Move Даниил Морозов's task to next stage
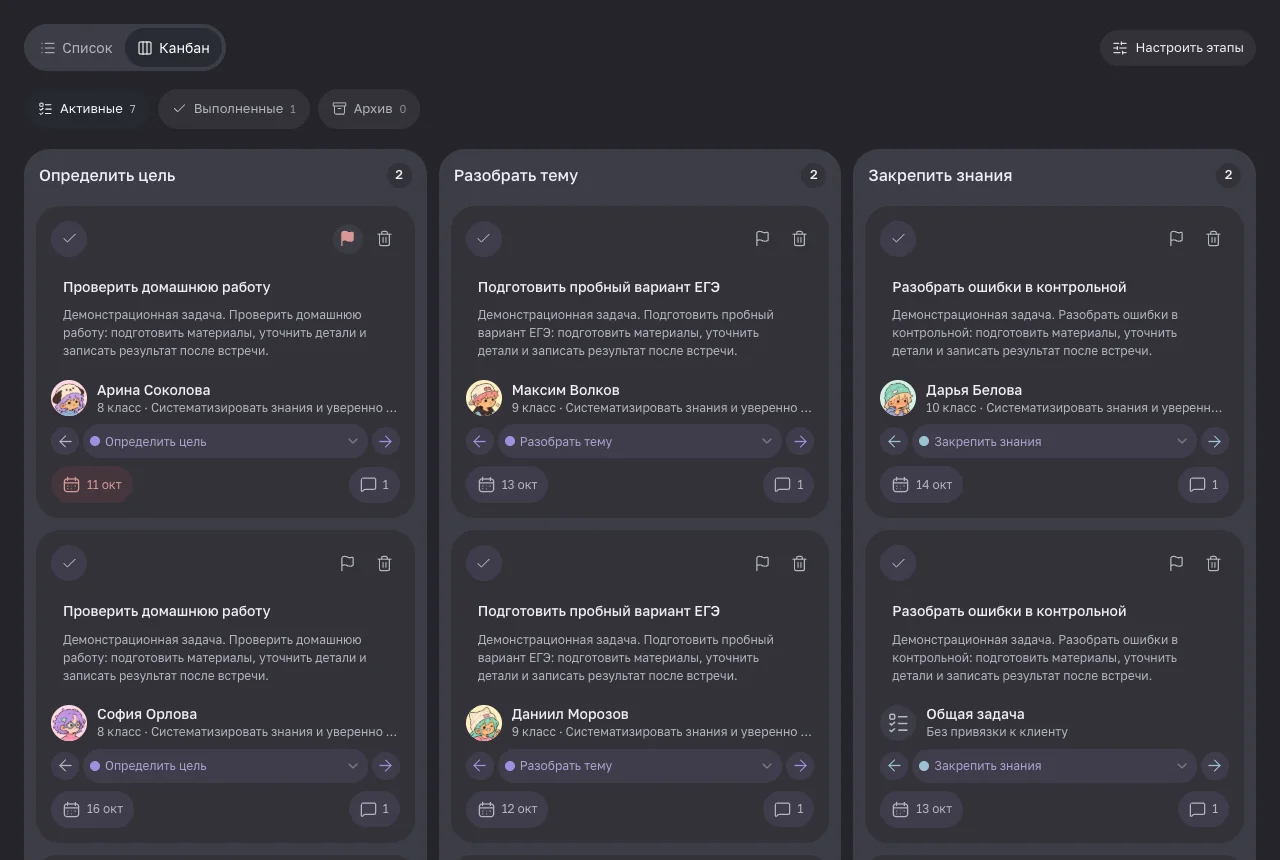This screenshot has width=1280, height=860. click(799, 766)
